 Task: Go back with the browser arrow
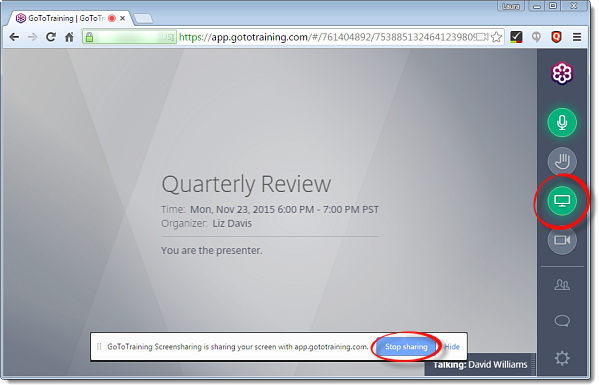click(x=14, y=37)
